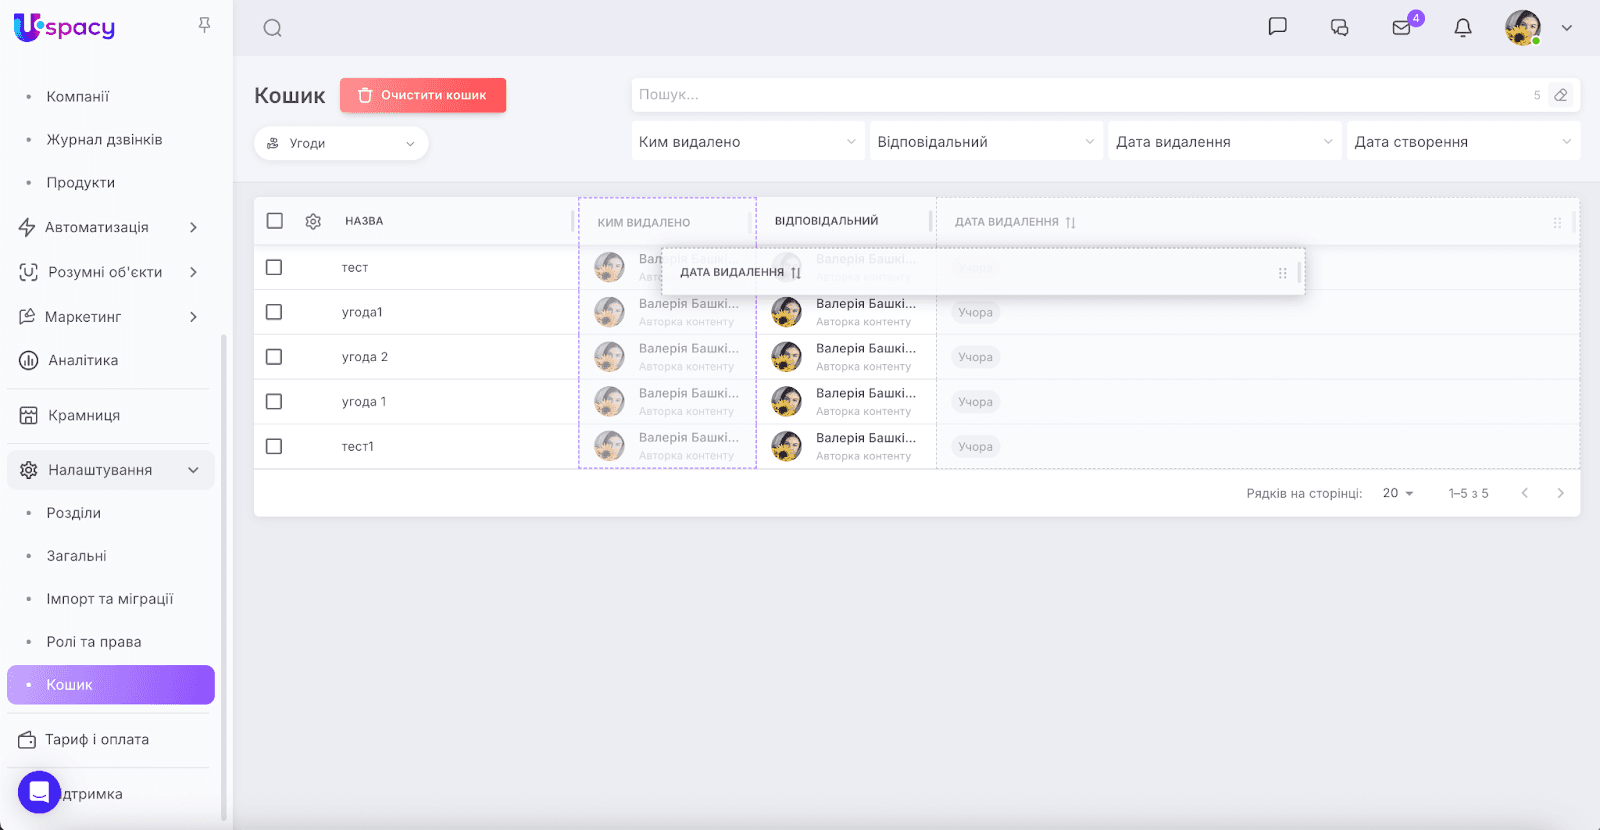Click into the 'Пошук...' search field
The width and height of the screenshot is (1600, 830).
(1080, 95)
